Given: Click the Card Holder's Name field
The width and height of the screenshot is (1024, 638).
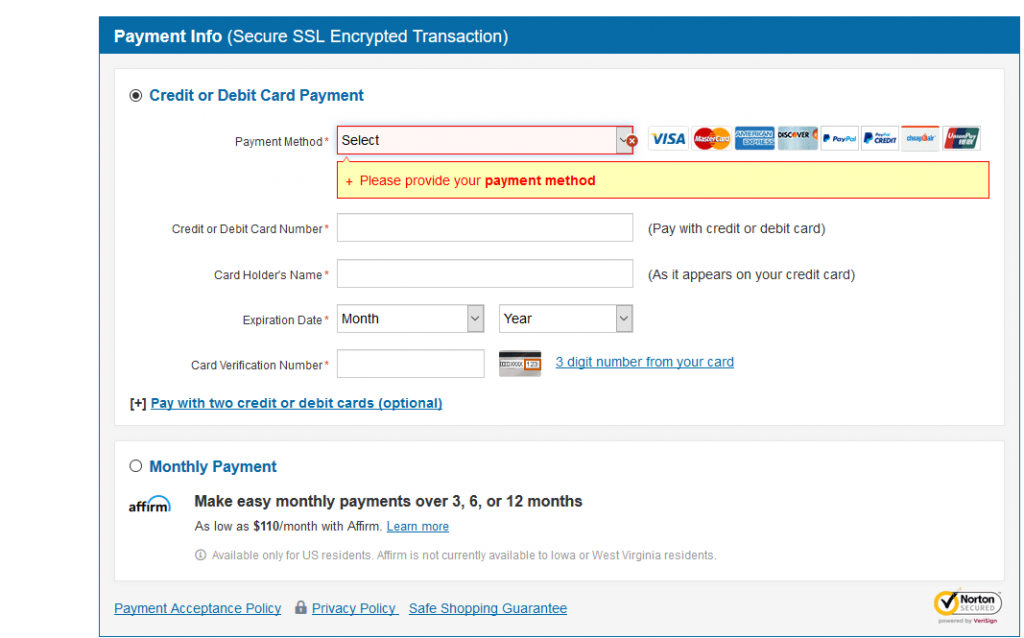Looking at the screenshot, I should (x=485, y=274).
